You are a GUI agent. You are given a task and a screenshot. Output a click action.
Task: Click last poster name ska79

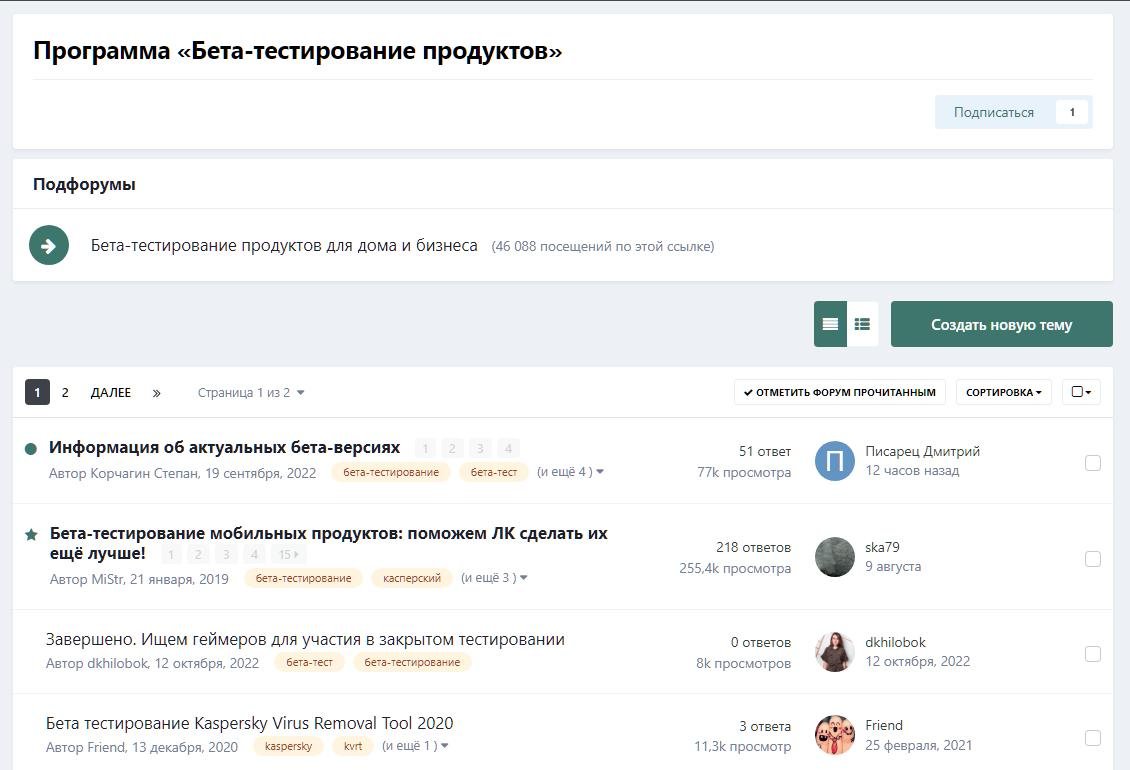(x=882, y=547)
